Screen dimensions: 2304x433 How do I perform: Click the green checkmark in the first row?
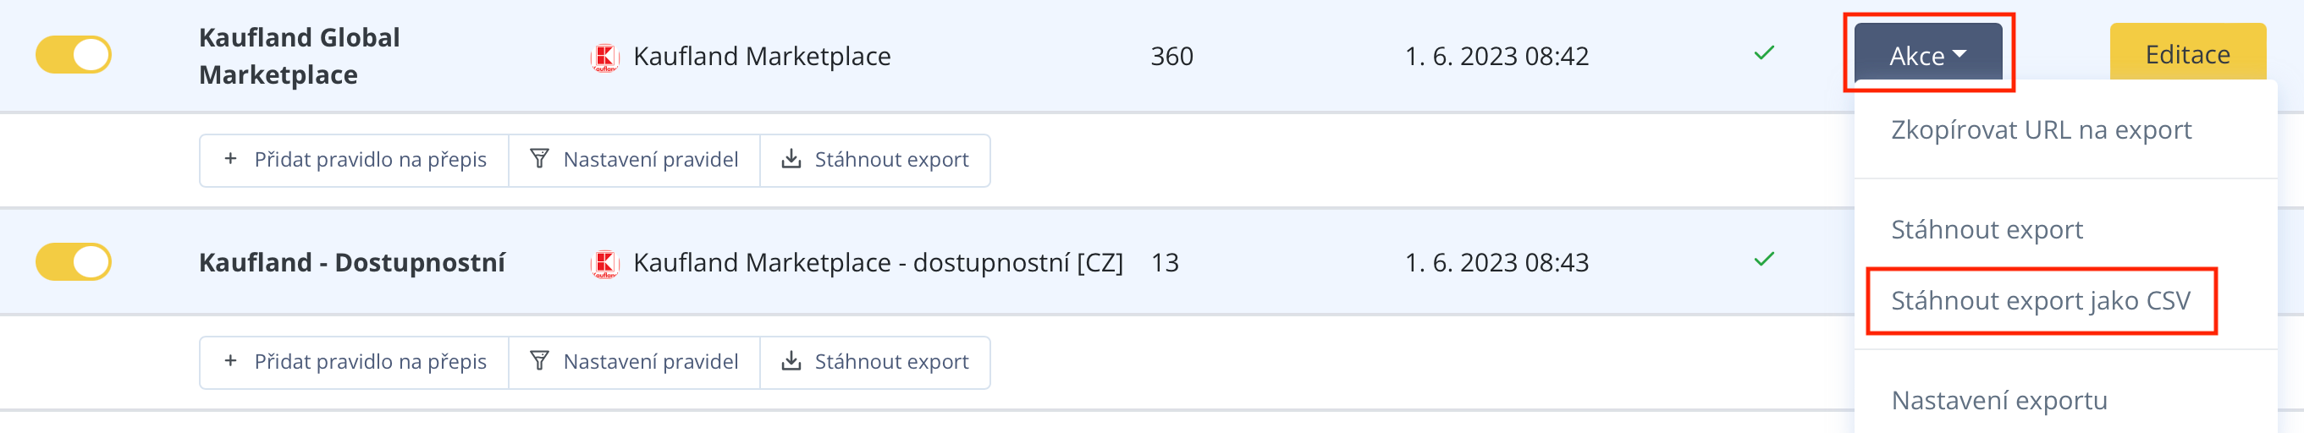click(1764, 53)
